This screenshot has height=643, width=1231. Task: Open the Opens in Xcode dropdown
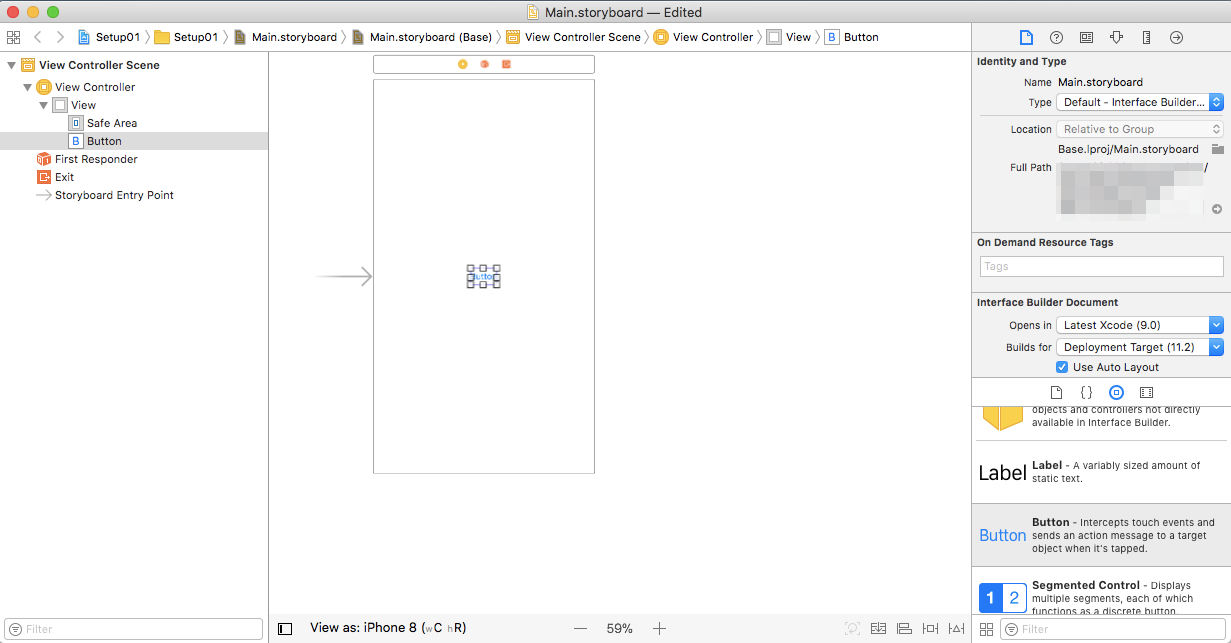(1140, 325)
